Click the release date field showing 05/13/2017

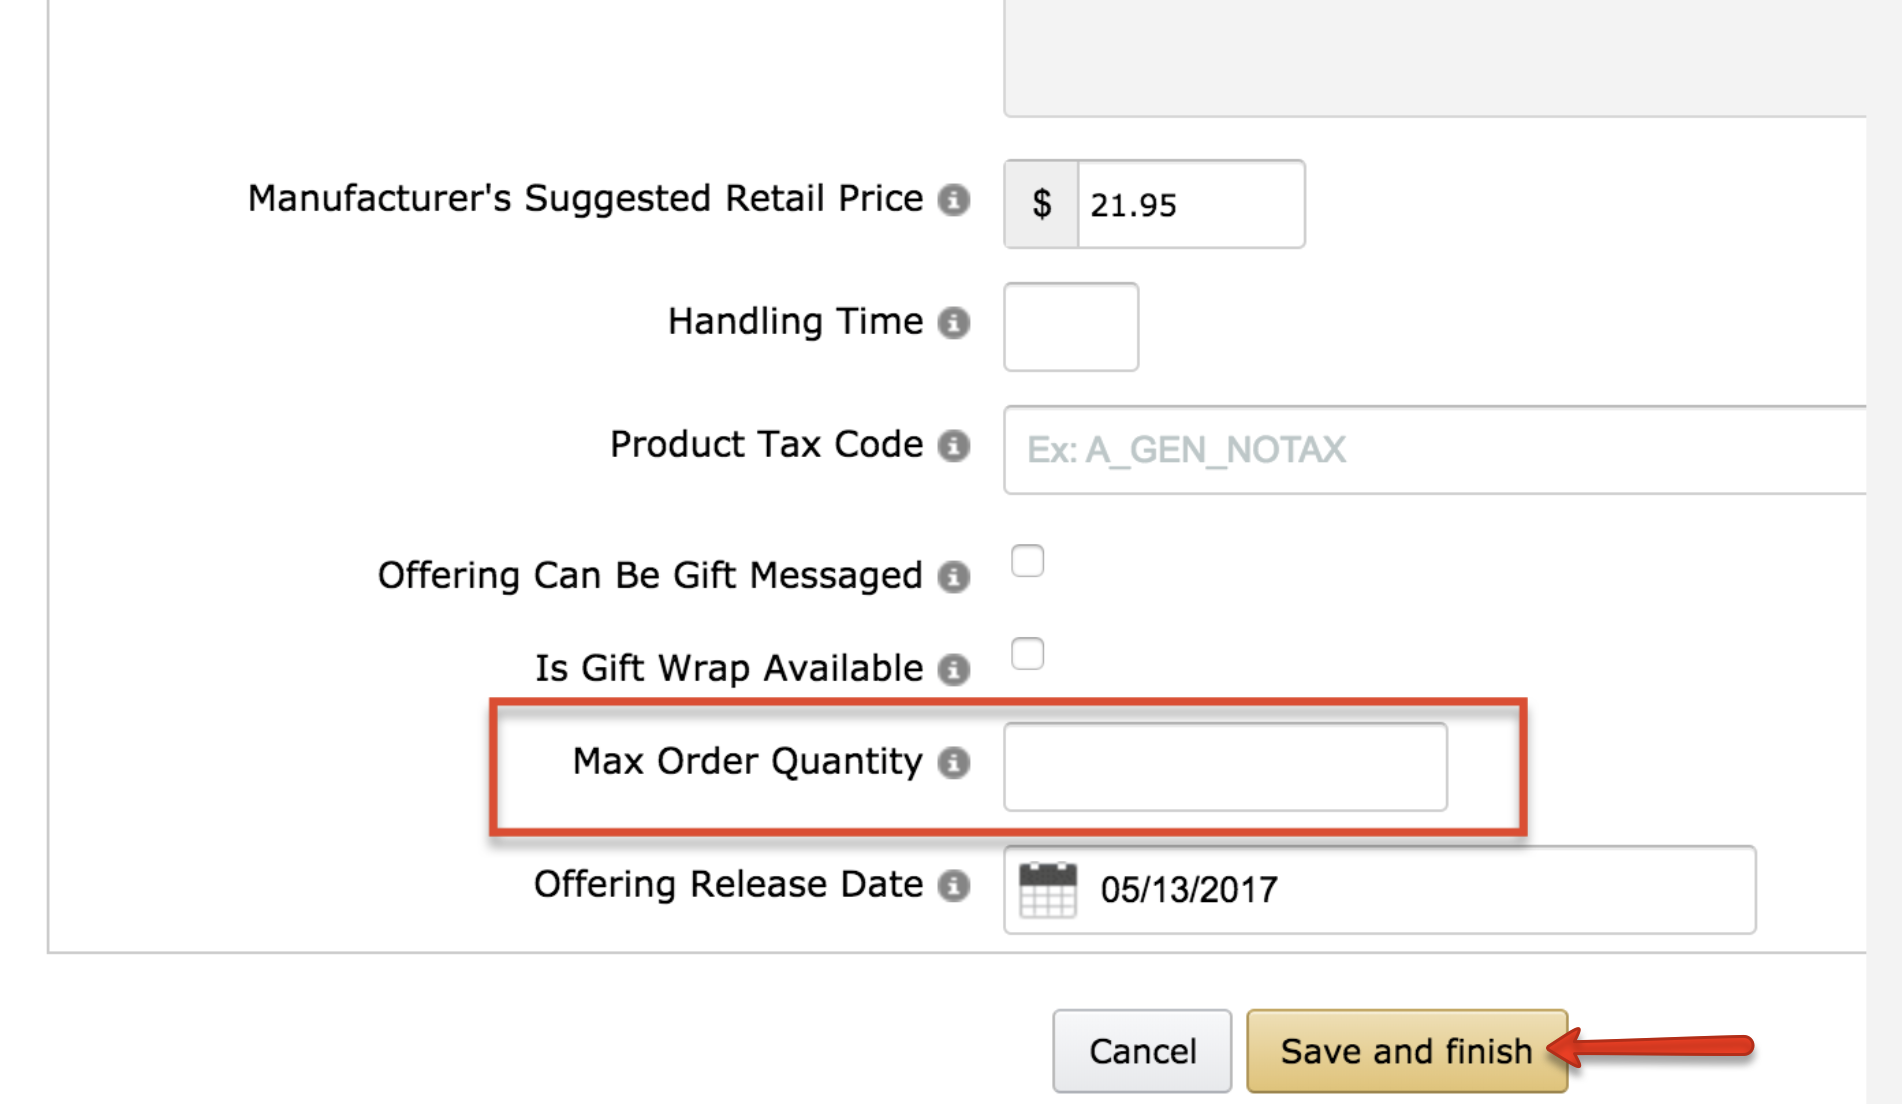point(1420,890)
